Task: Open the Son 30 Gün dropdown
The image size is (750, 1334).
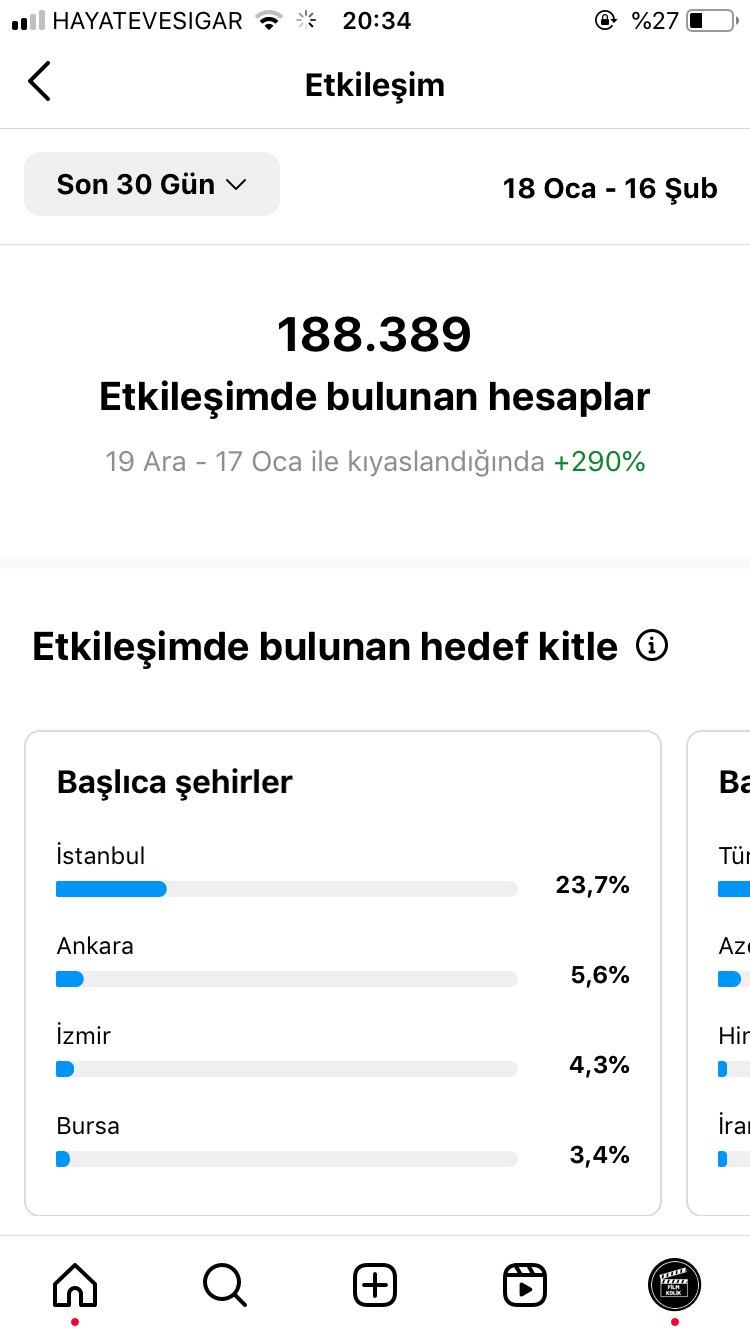Action: 152,184
